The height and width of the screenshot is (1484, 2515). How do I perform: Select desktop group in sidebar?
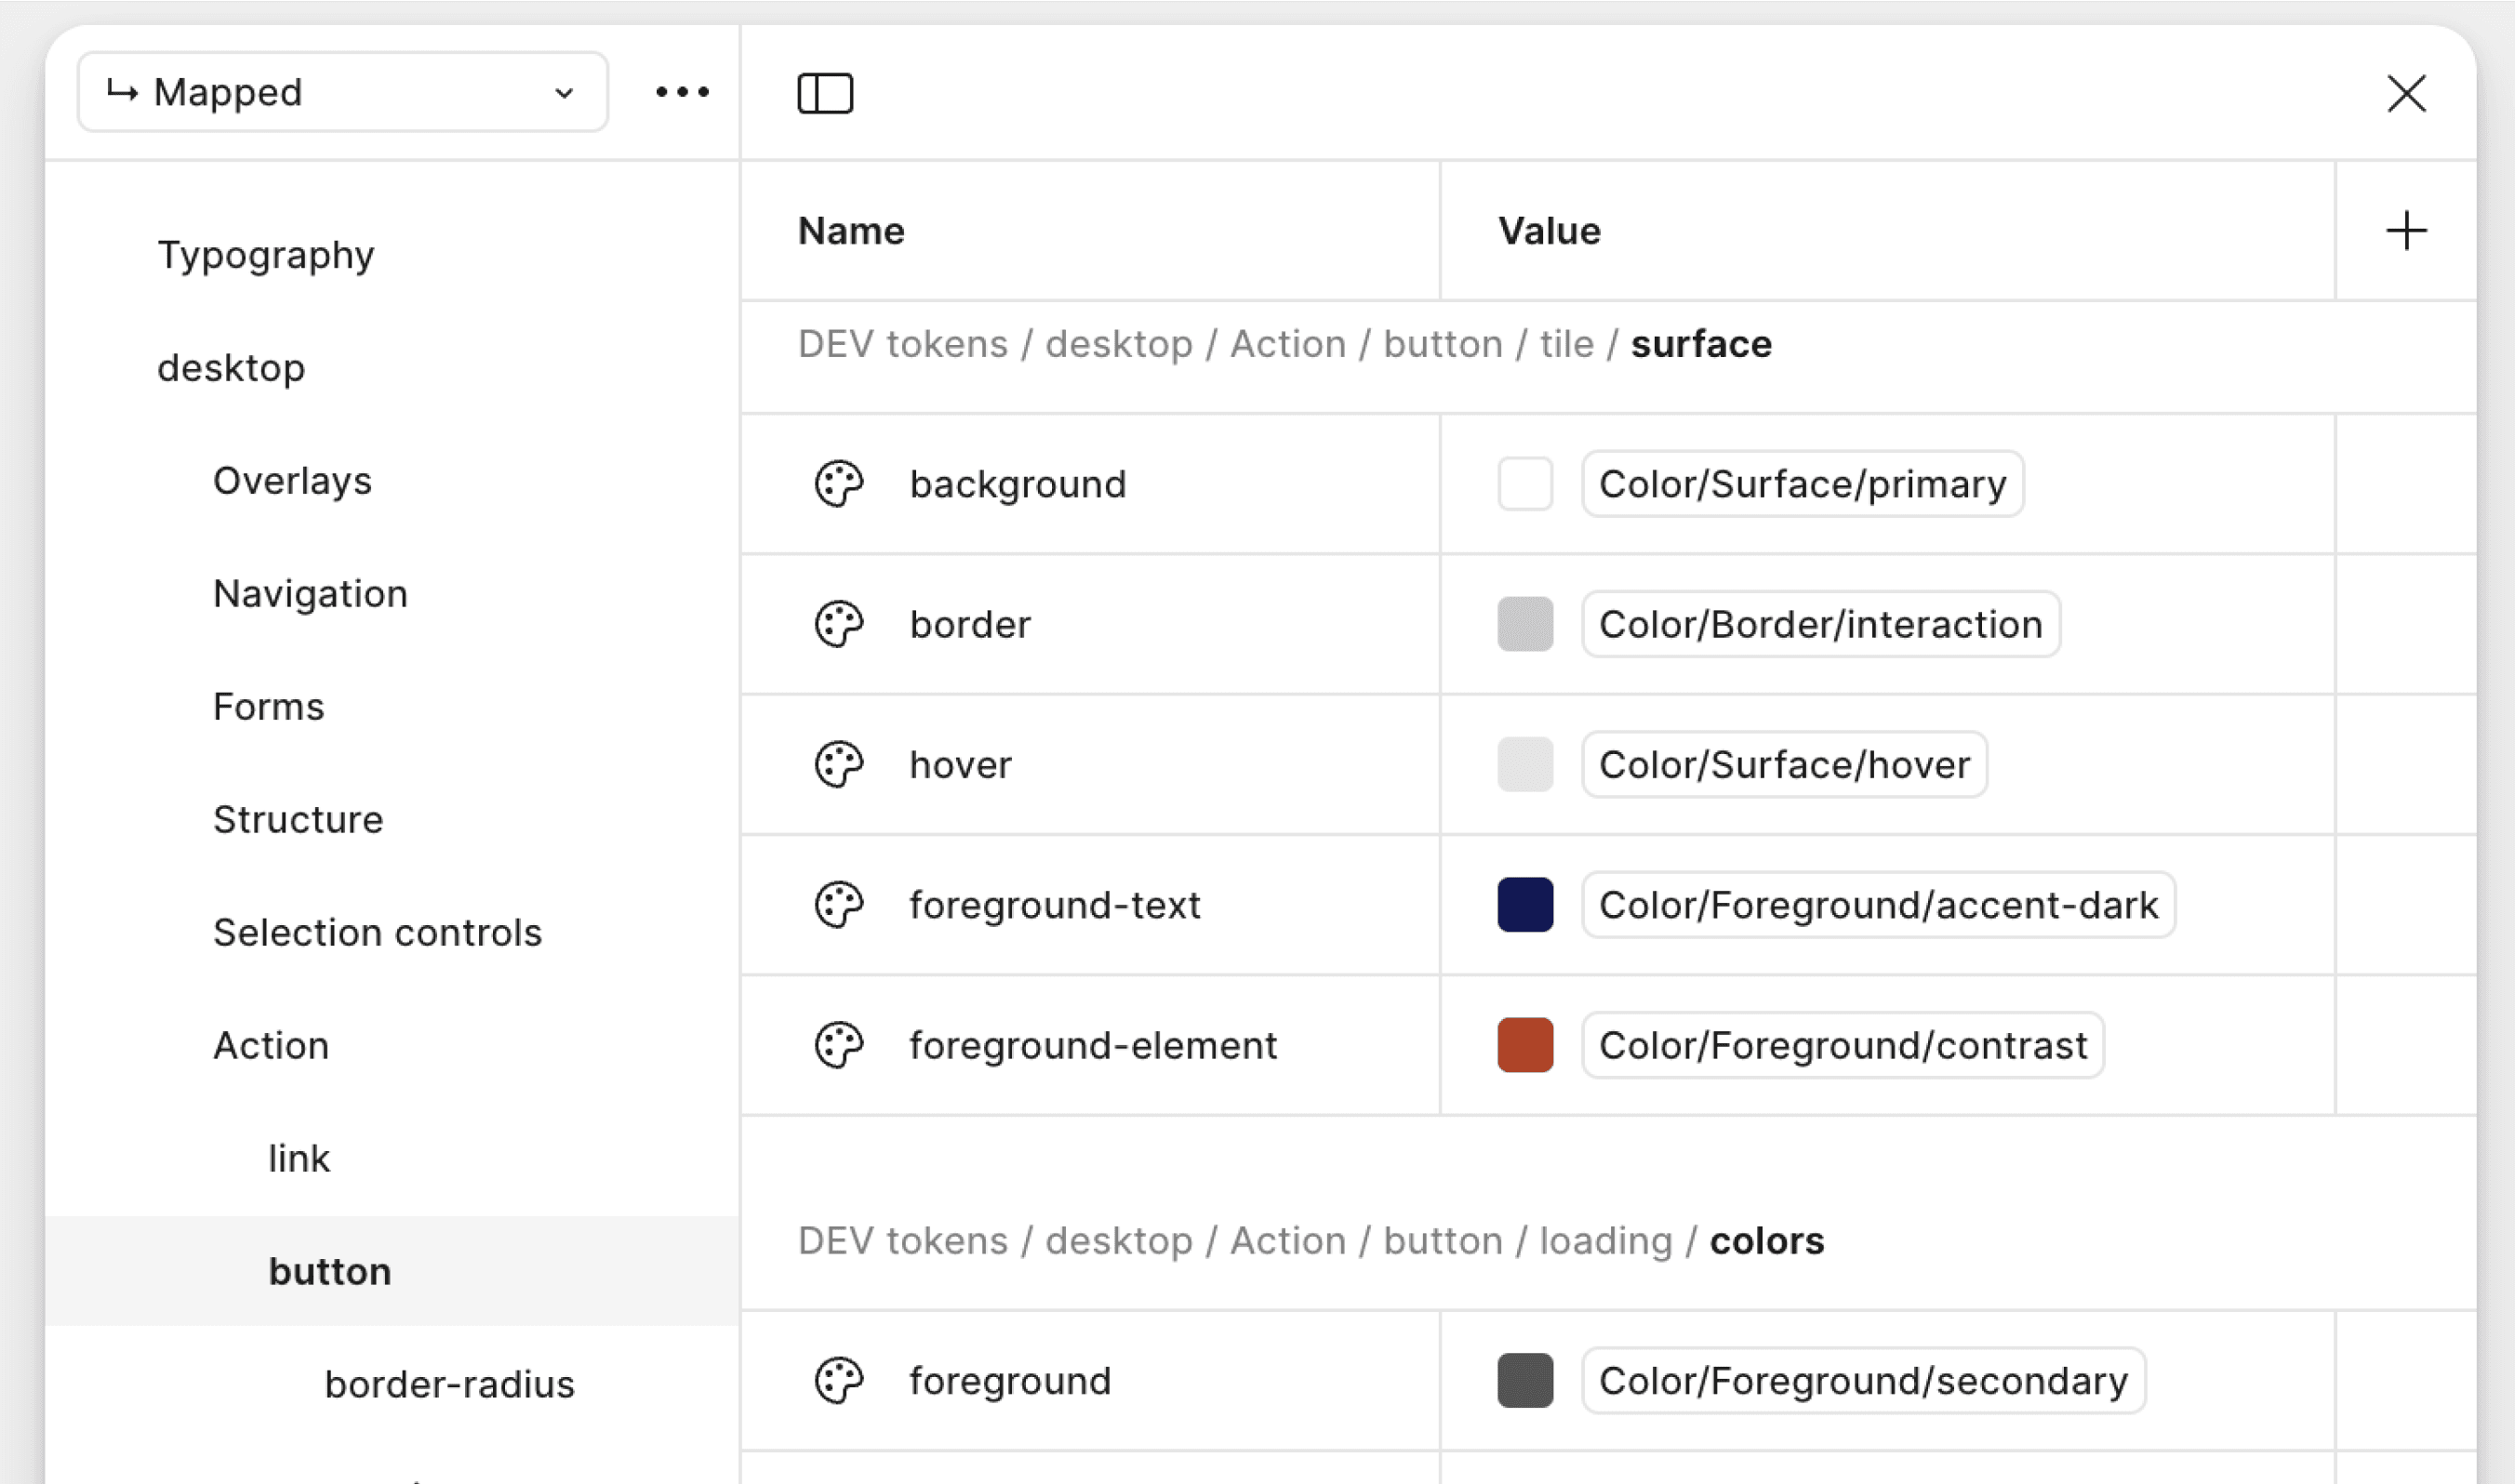(231, 368)
